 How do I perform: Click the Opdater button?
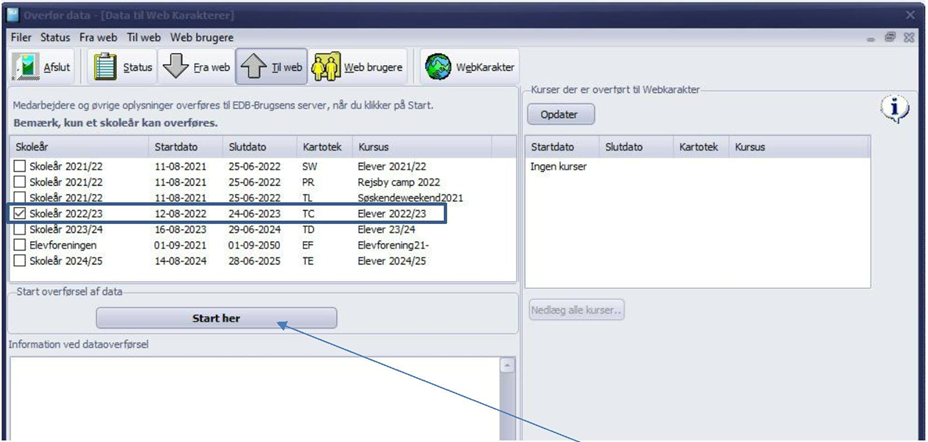pos(560,115)
